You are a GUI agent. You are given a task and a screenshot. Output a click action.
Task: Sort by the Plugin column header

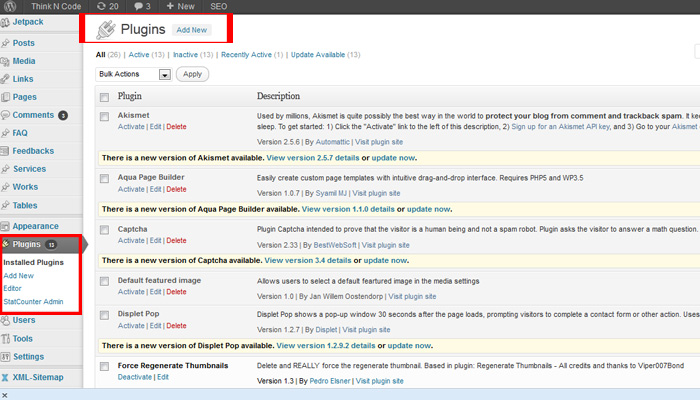pos(129,96)
